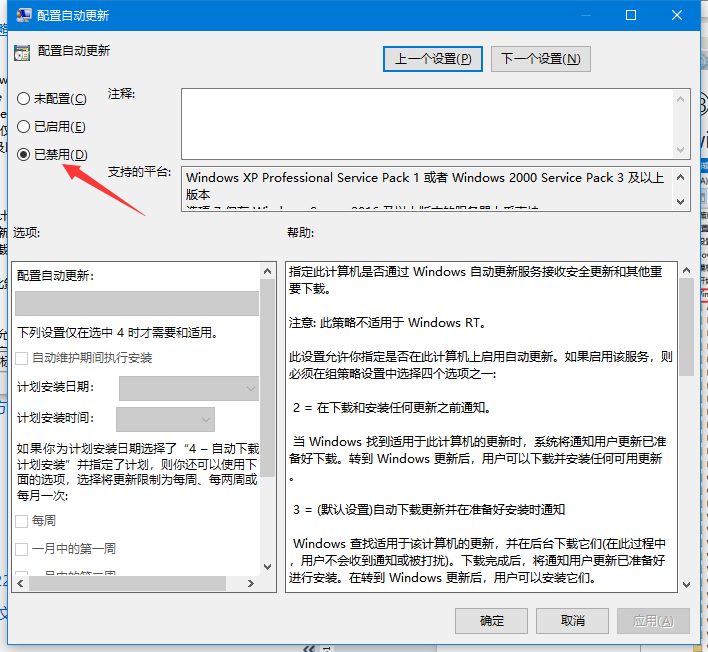Maximize the 配置自动更新 window
The height and width of the screenshot is (652, 708).
[x=631, y=16]
